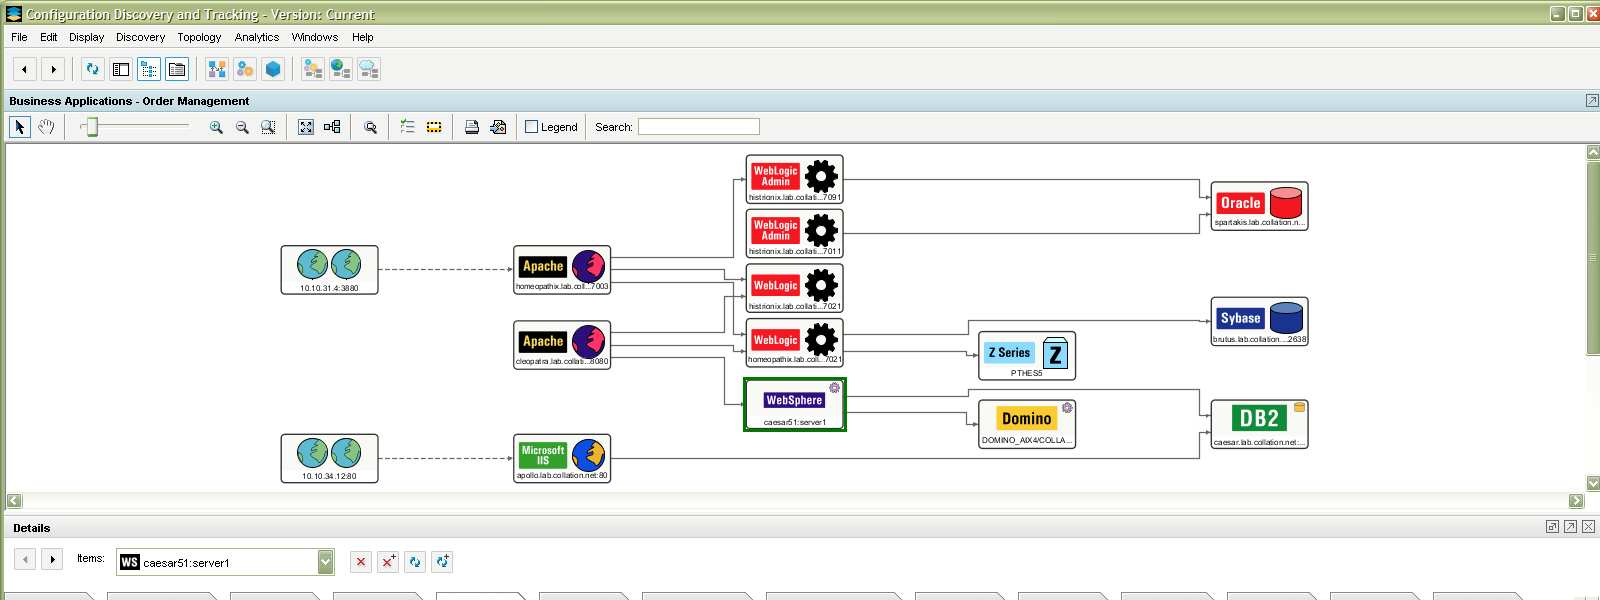Open the business applications topology icon
The width and height of the screenshot is (1600, 600).
(x=313, y=69)
